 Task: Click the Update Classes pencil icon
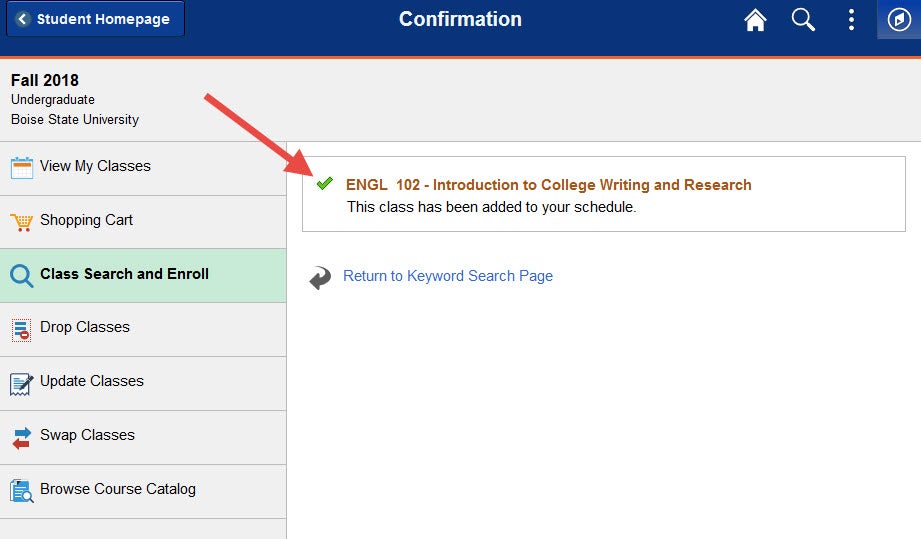[22, 384]
